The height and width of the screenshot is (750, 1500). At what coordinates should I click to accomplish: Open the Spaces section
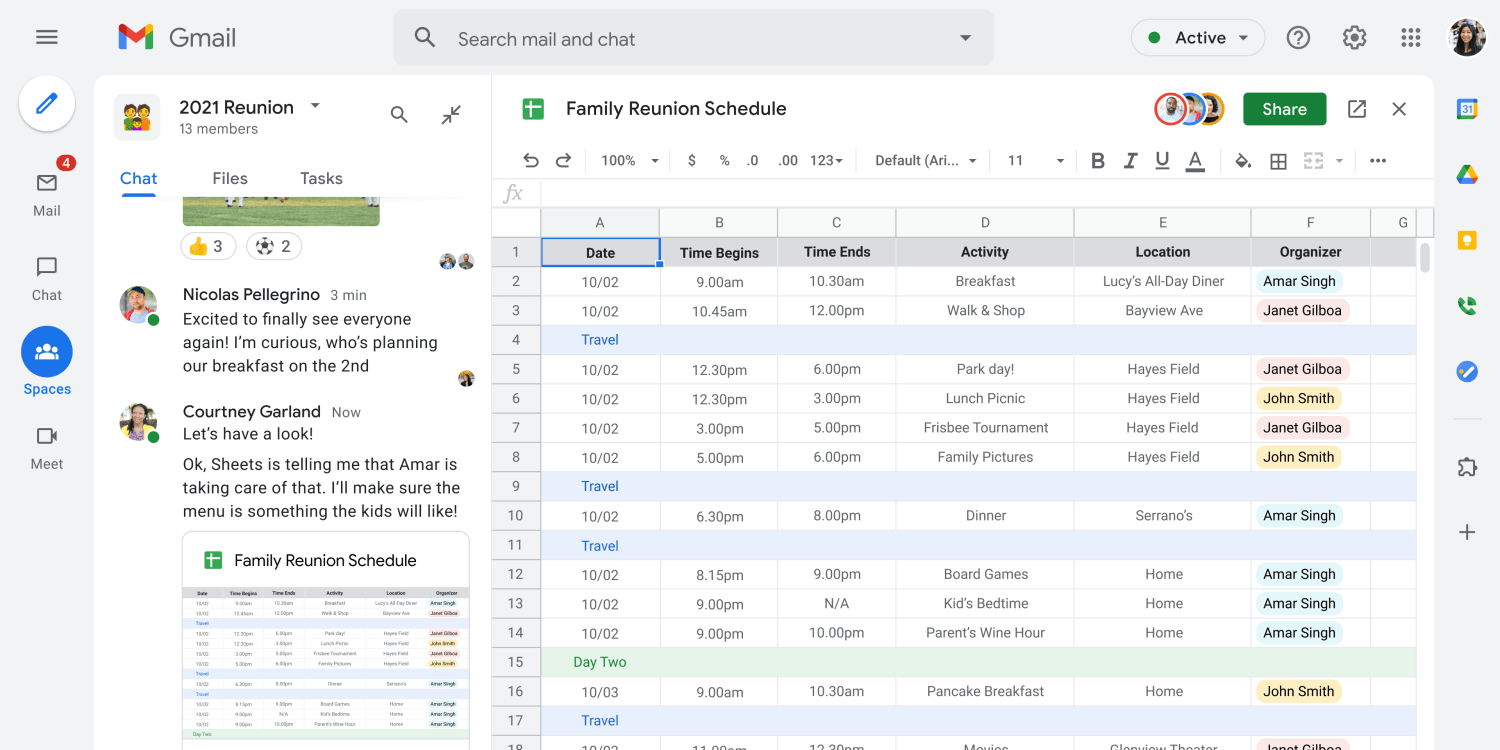pos(47,361)
